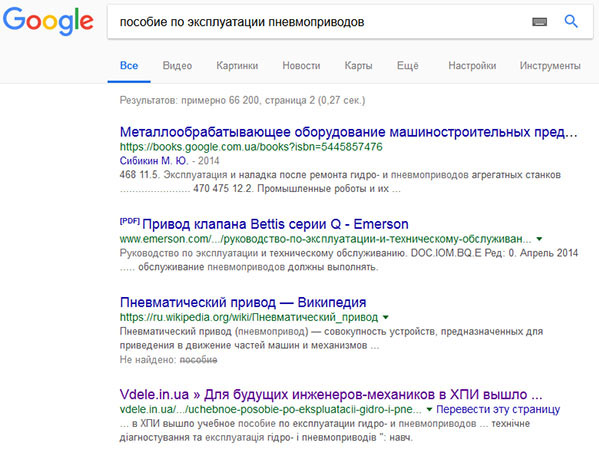Viewport: 599px width, 449px height.
Task: Open the on-screen keyboard icon
Action: (x=539, y=22)
